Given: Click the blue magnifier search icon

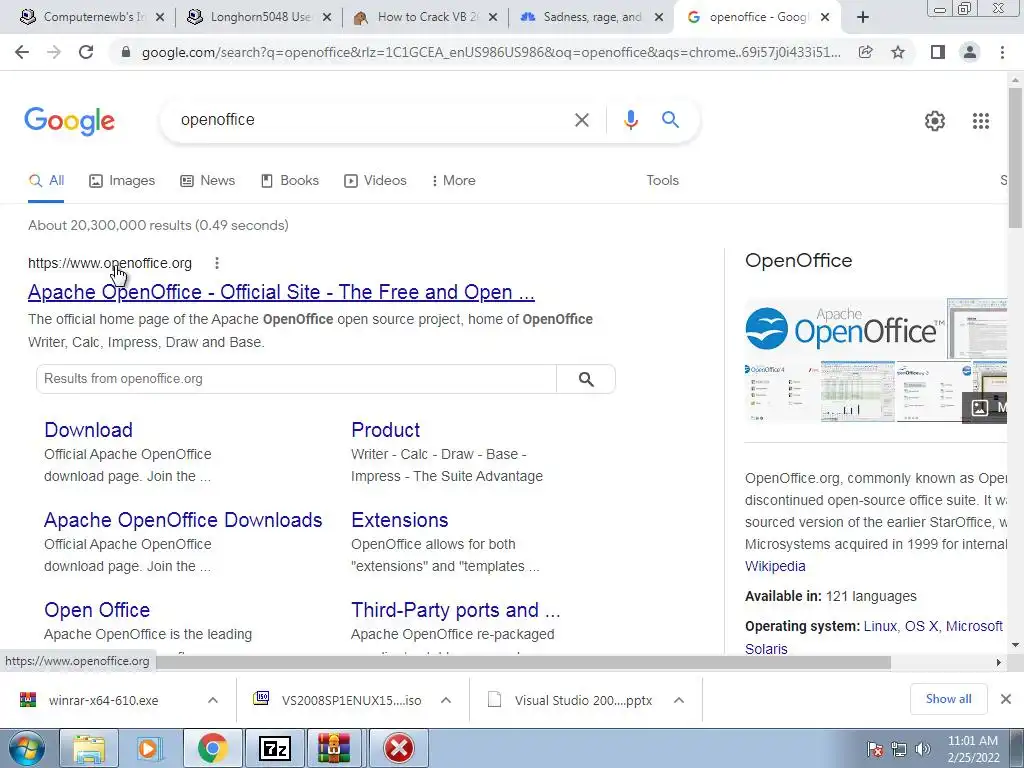Looking at the screenshot, I should [671, 120].
